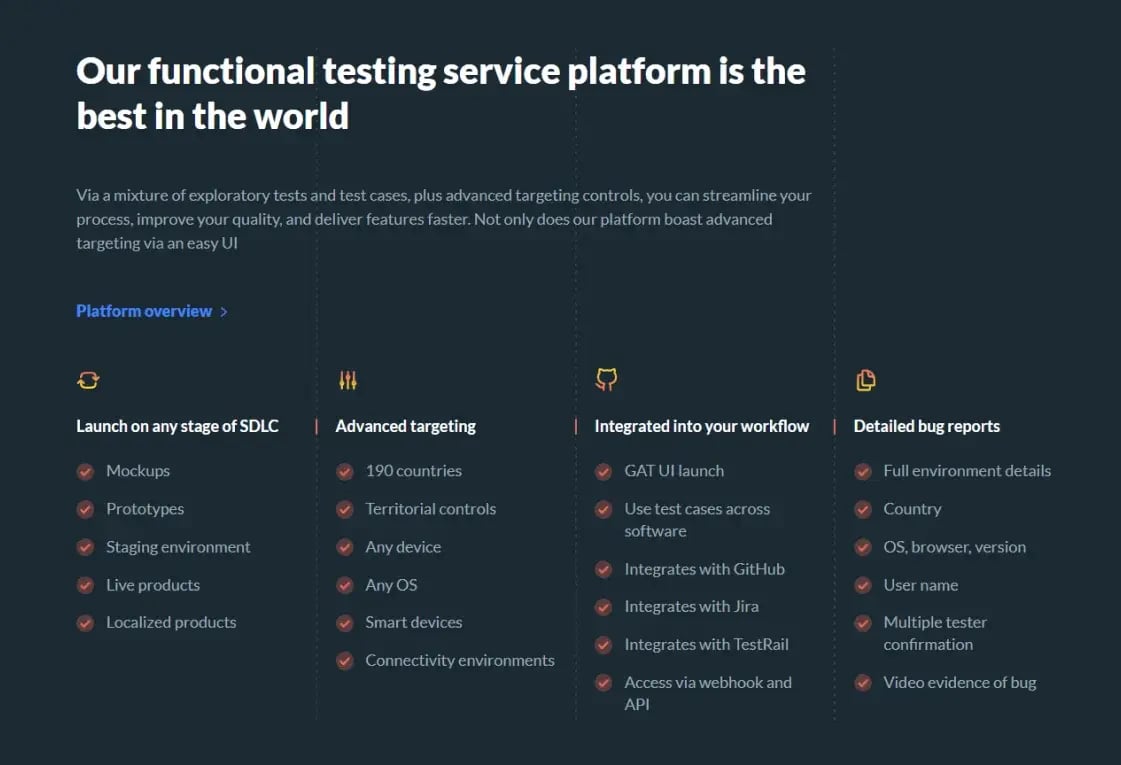Click the check icon beside Smart devices

pos(345,623)
